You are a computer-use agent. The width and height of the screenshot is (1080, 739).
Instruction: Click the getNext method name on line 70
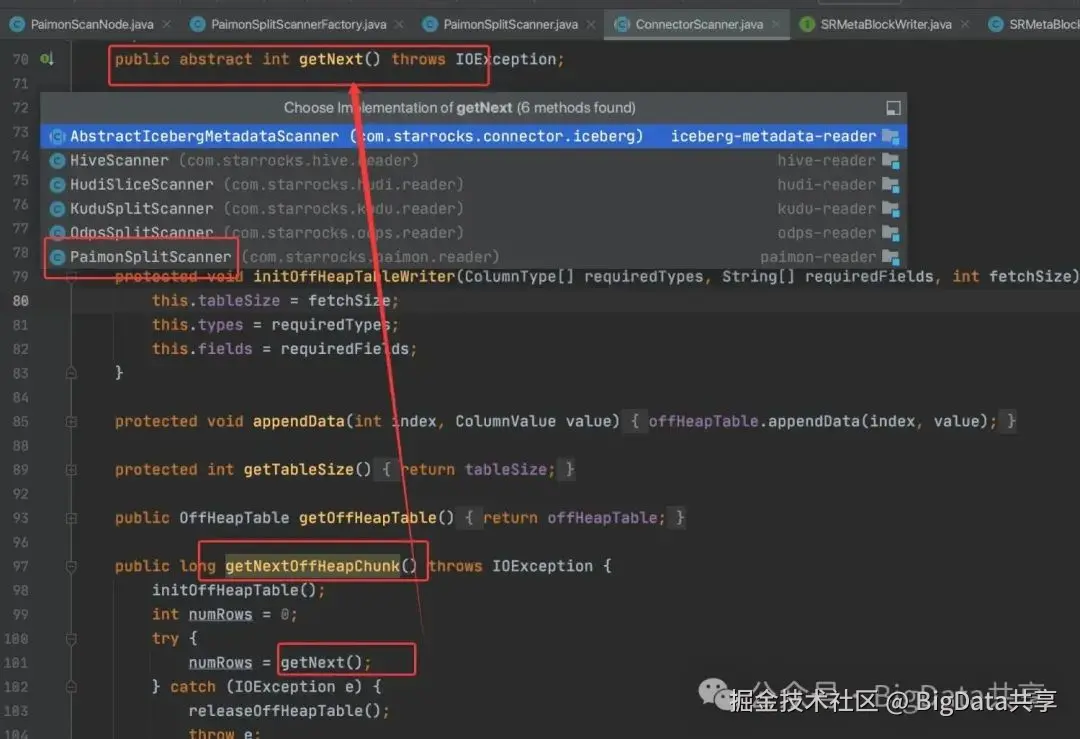pyautogui.click(x=331, y=59)
